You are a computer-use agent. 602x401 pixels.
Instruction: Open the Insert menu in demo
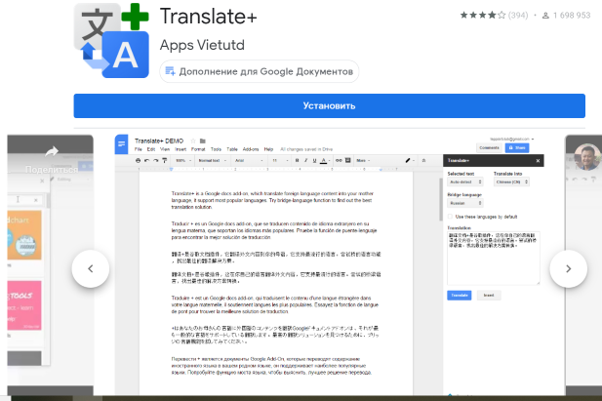pyautogui.click(x=180, y=149)
